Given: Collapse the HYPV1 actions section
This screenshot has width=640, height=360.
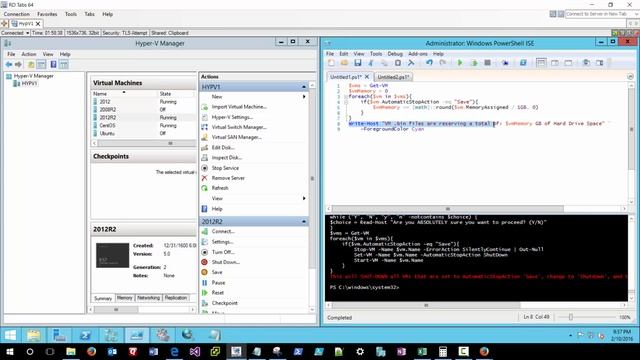Looking at the screenshot, I should coord(304,87).
